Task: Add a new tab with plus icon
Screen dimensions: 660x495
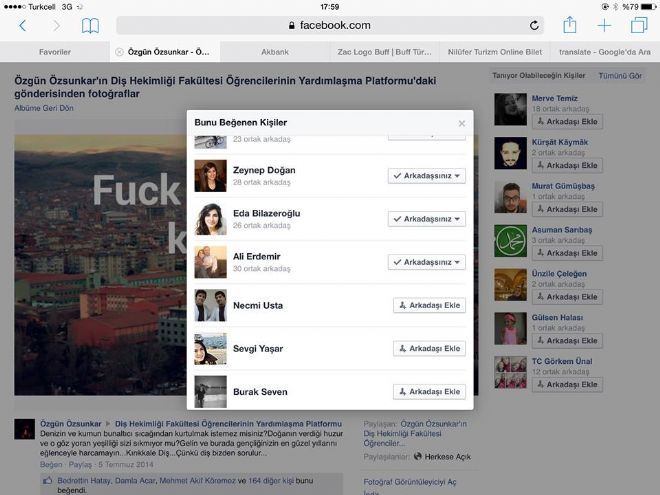Action: tap(604, 26)
